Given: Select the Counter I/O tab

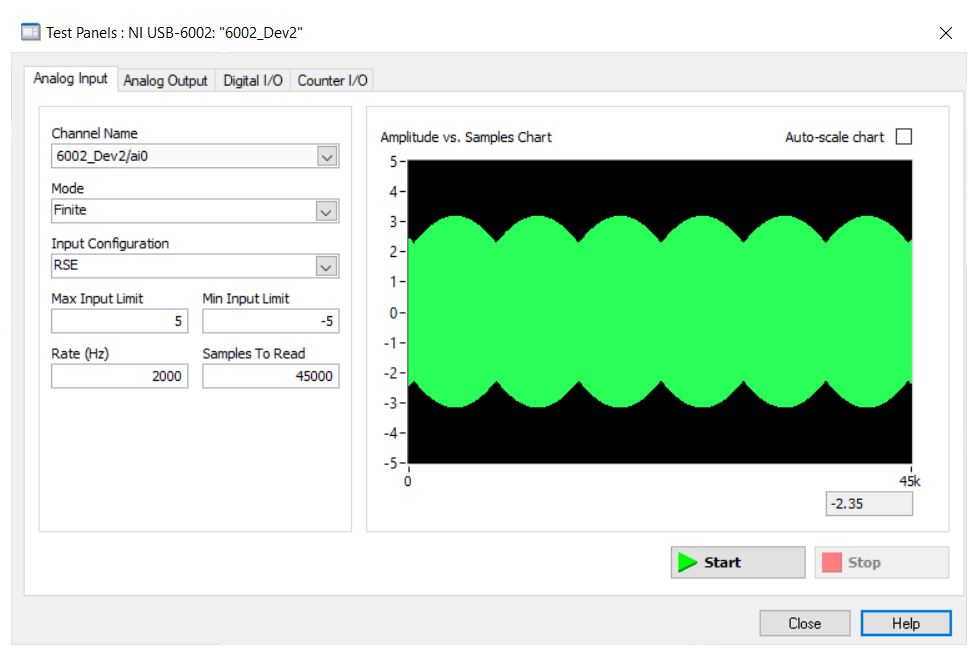Looking at the screenshot, I should (x=332, y=81).
